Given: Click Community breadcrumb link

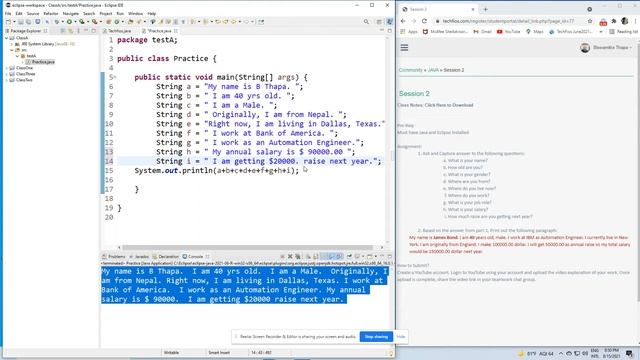Looking at the screenshot, I should coord(411,70).
